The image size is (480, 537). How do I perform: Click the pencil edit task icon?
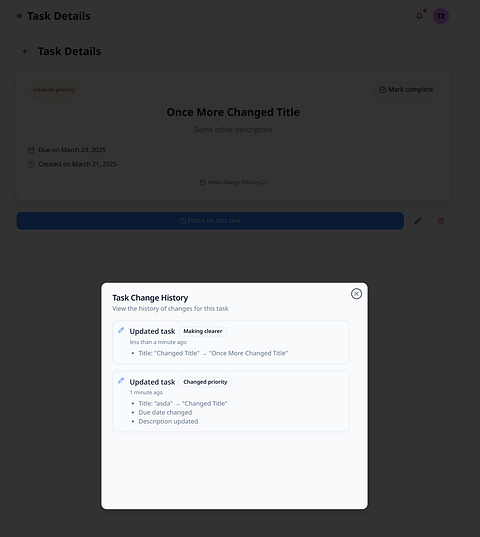tap(418, 221)
